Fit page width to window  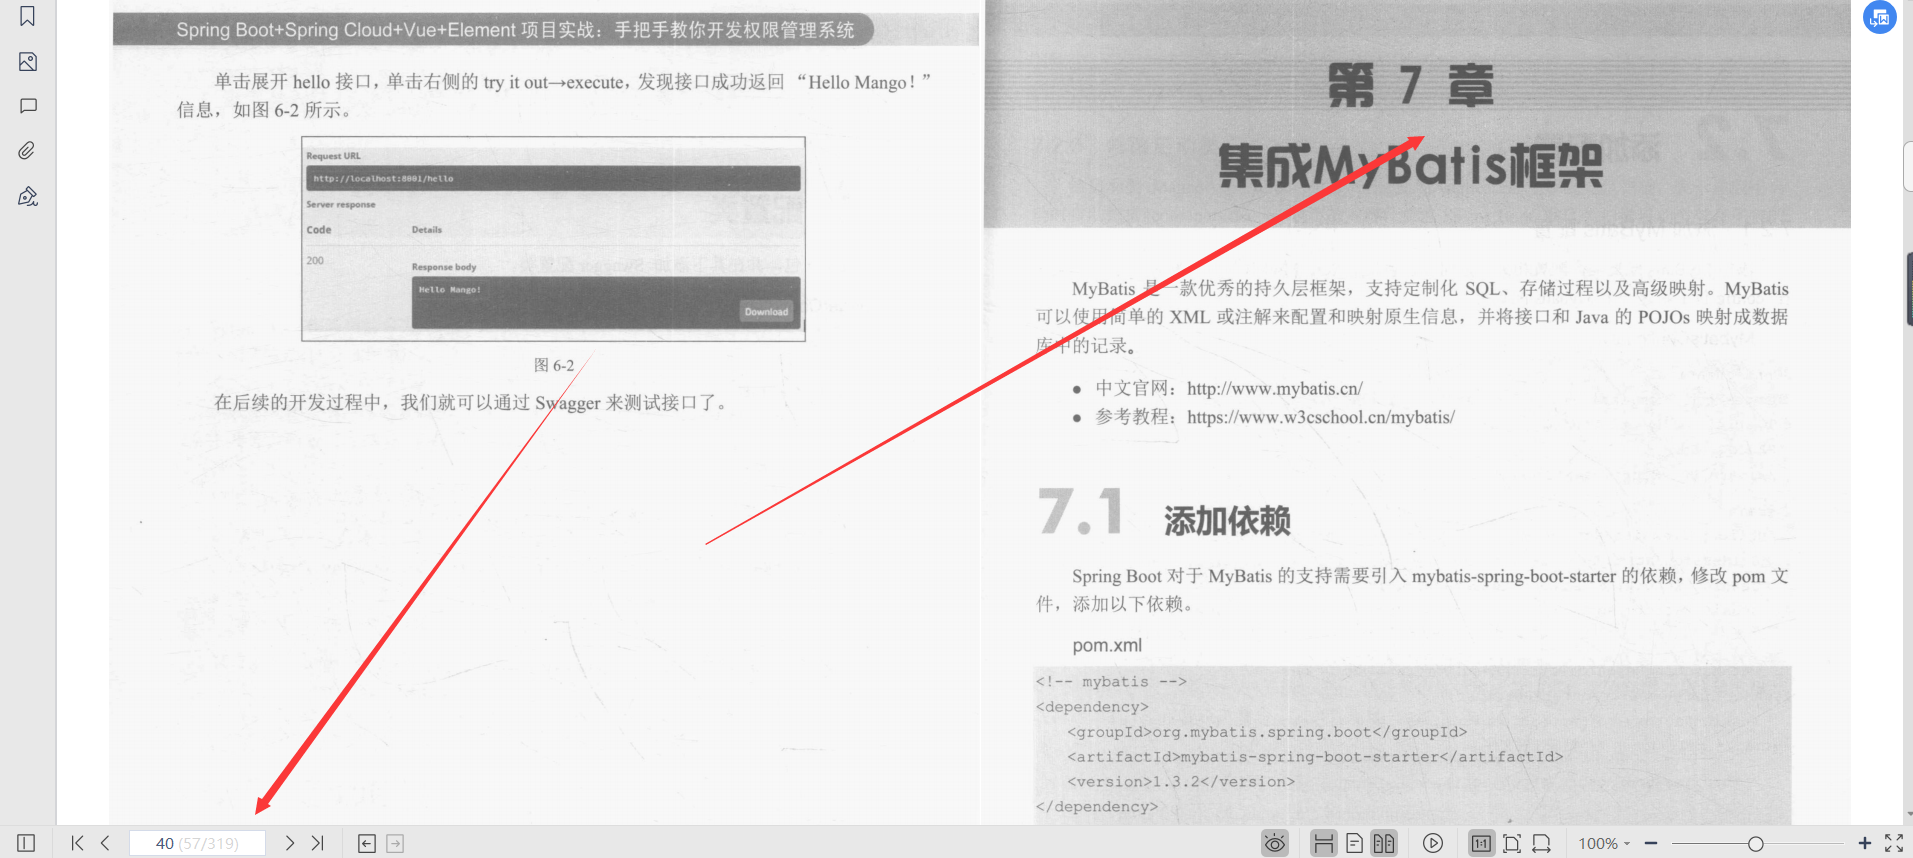pos(1542,844)
